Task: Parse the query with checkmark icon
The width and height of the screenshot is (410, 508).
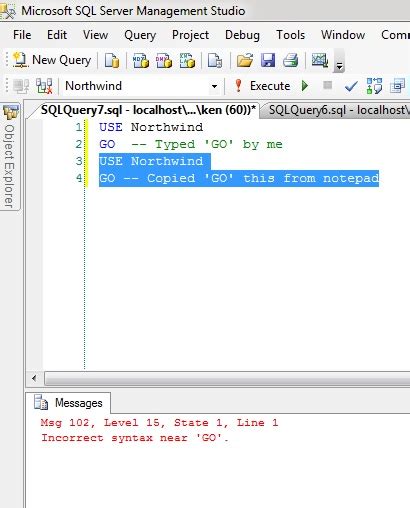Action: pyautogui.click(x=351, y=86)
